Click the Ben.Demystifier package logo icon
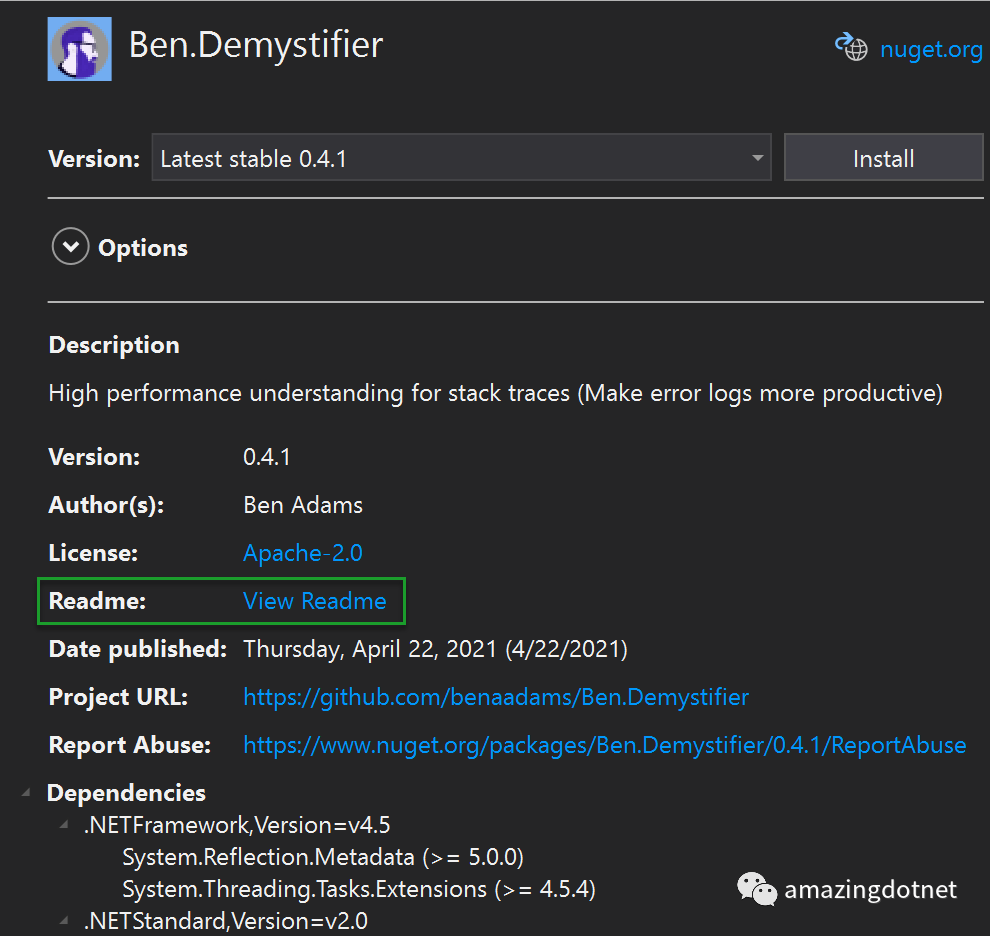990x936 pixels. tap(80, 49)
